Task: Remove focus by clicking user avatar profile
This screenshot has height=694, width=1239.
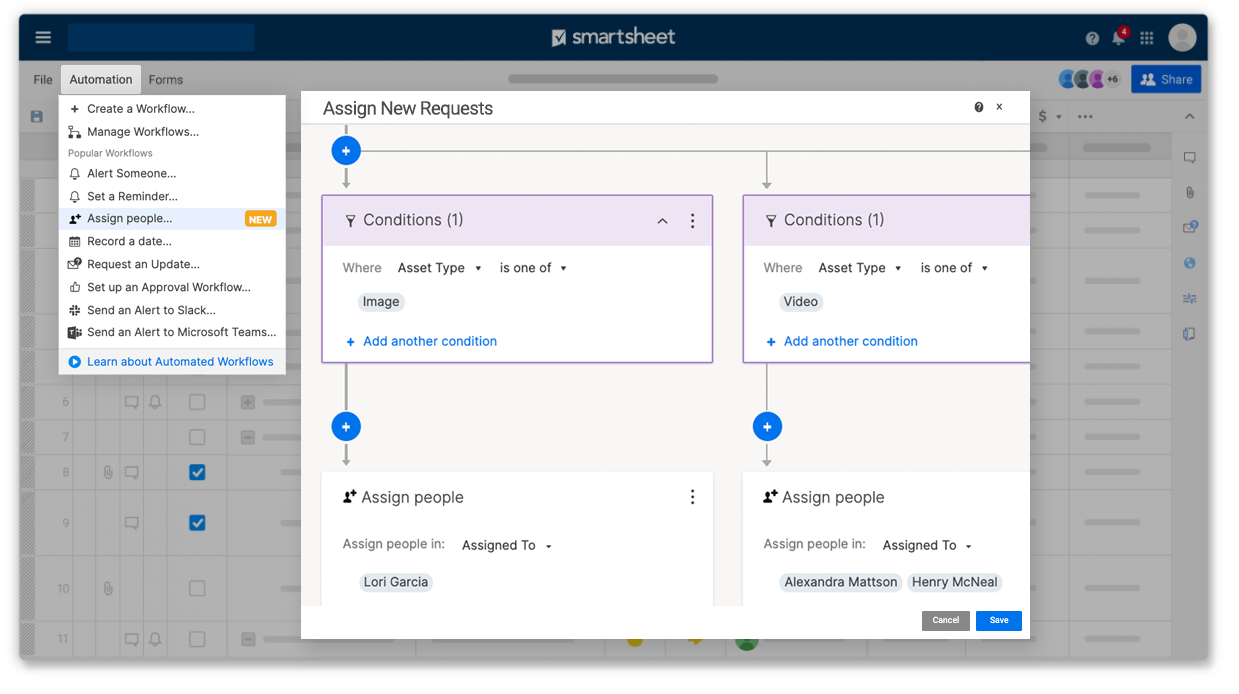Action: pos(1182,38)
